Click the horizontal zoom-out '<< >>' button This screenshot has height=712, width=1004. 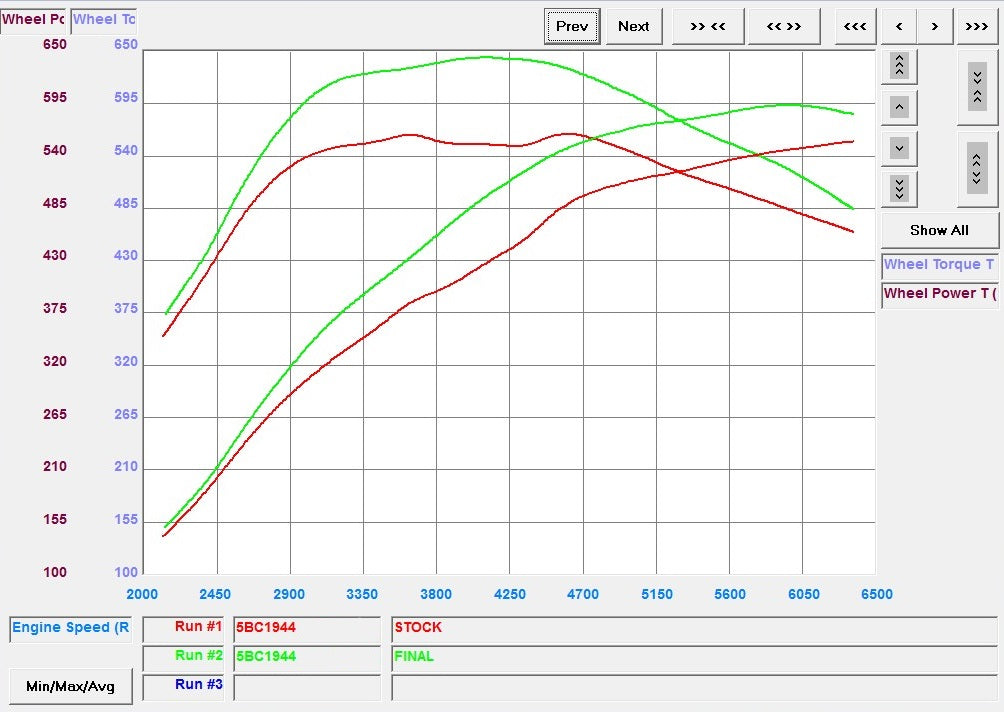point(784,27)
